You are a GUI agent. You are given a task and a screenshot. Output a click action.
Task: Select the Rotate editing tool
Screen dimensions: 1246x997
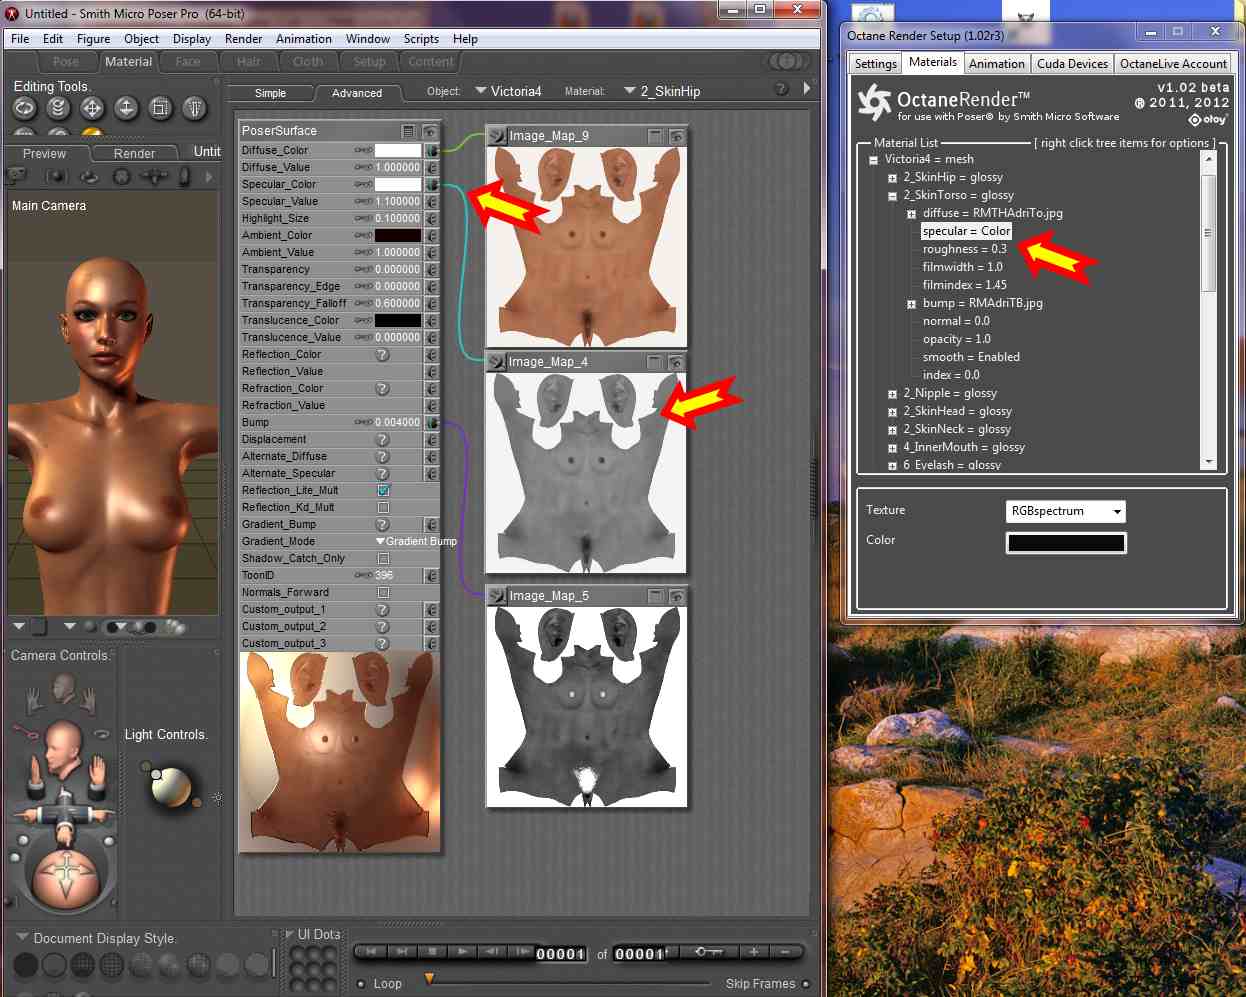(x=24, y=108)
